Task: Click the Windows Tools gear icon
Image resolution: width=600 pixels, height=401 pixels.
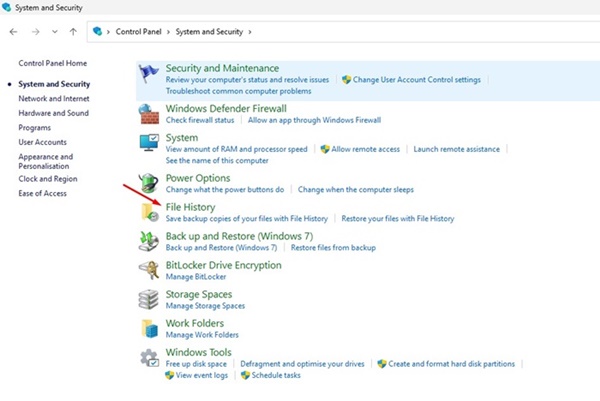Action: [149, 357]
